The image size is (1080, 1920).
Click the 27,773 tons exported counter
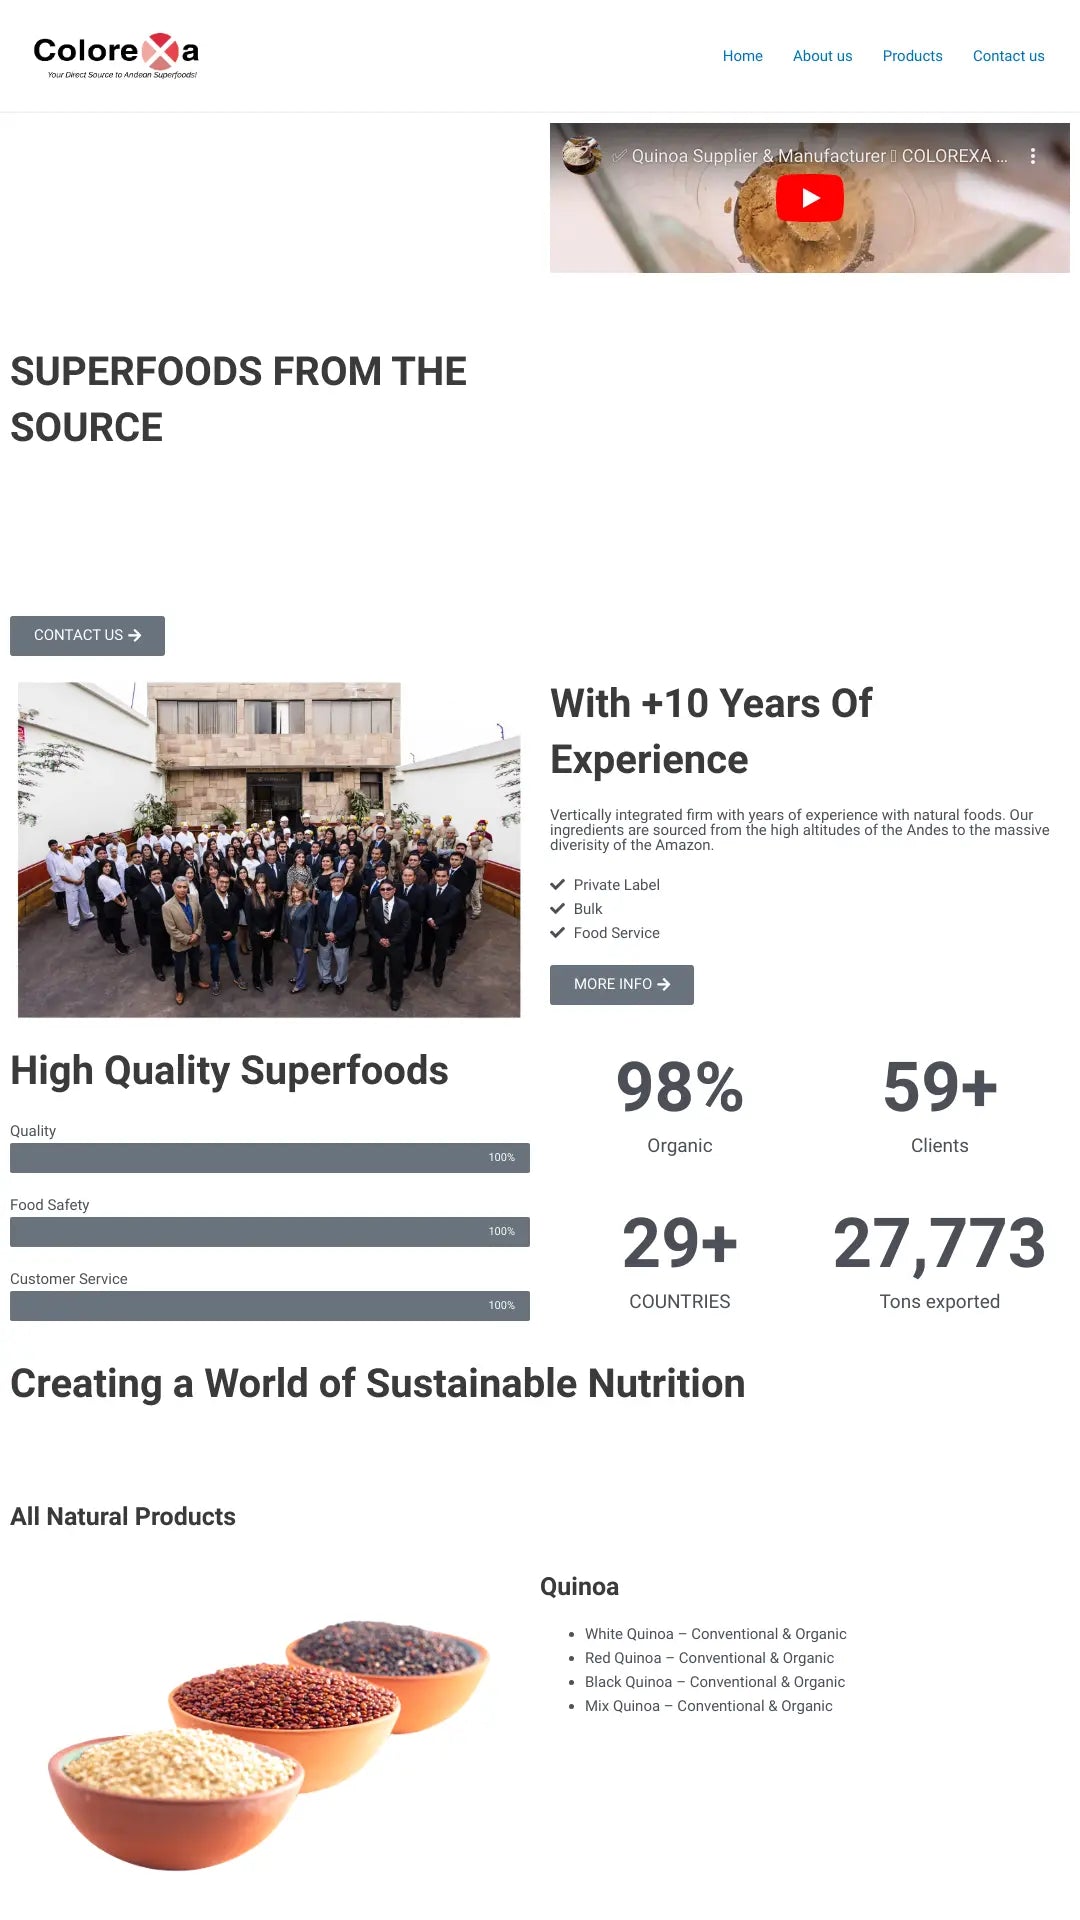point(939,1243)
